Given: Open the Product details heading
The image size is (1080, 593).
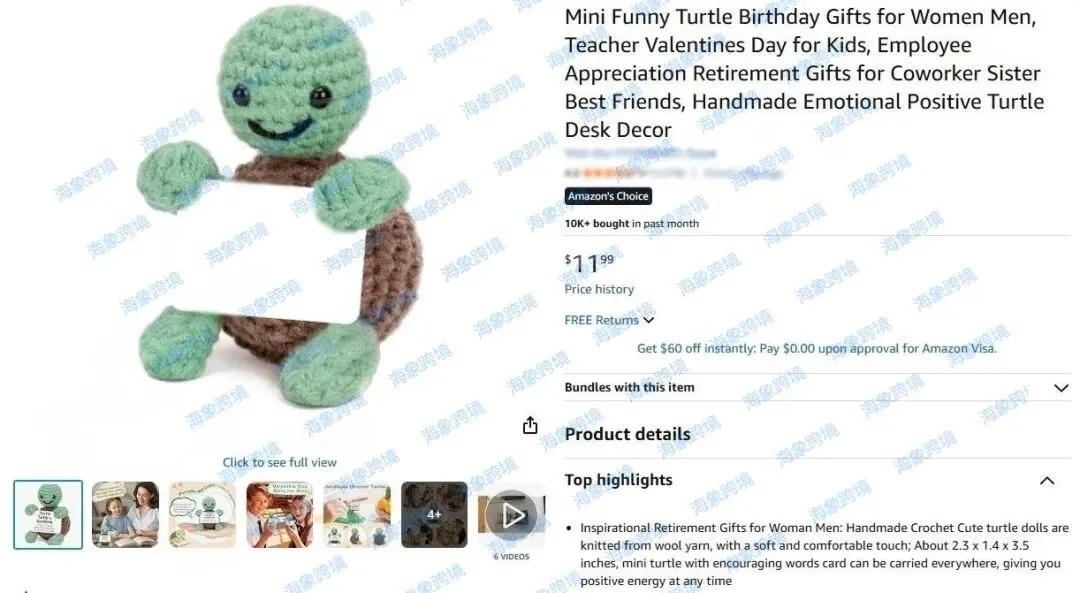Looking at the screenshot, I should click(x=627, y=435).
